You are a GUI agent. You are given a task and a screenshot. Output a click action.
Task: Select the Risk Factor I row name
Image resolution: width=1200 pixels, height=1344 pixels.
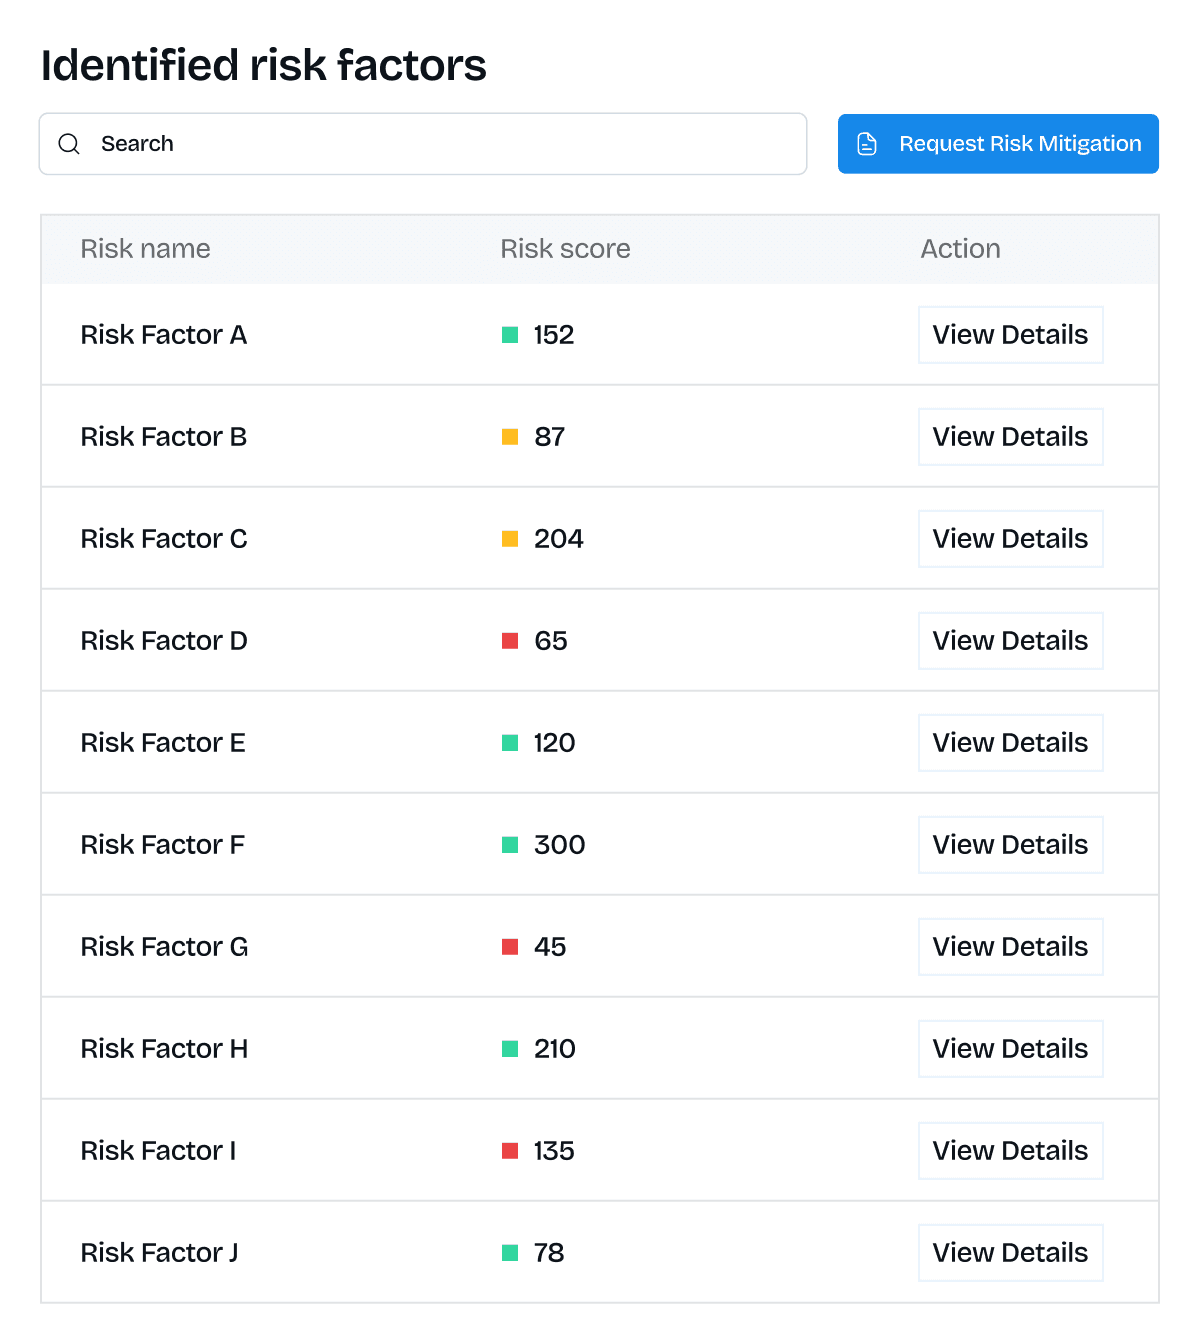tap(159, 1151)
